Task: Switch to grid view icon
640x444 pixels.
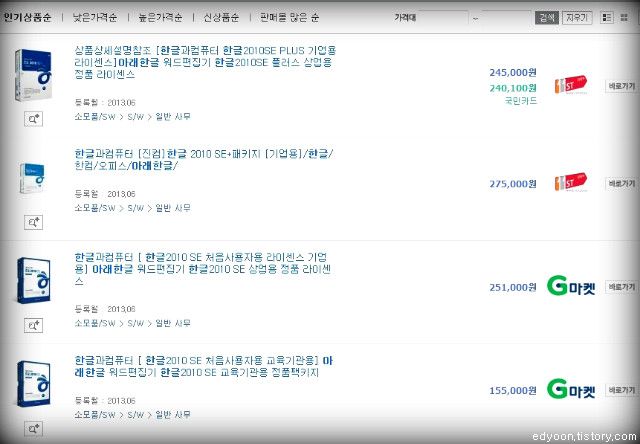Action: (624, 18)
